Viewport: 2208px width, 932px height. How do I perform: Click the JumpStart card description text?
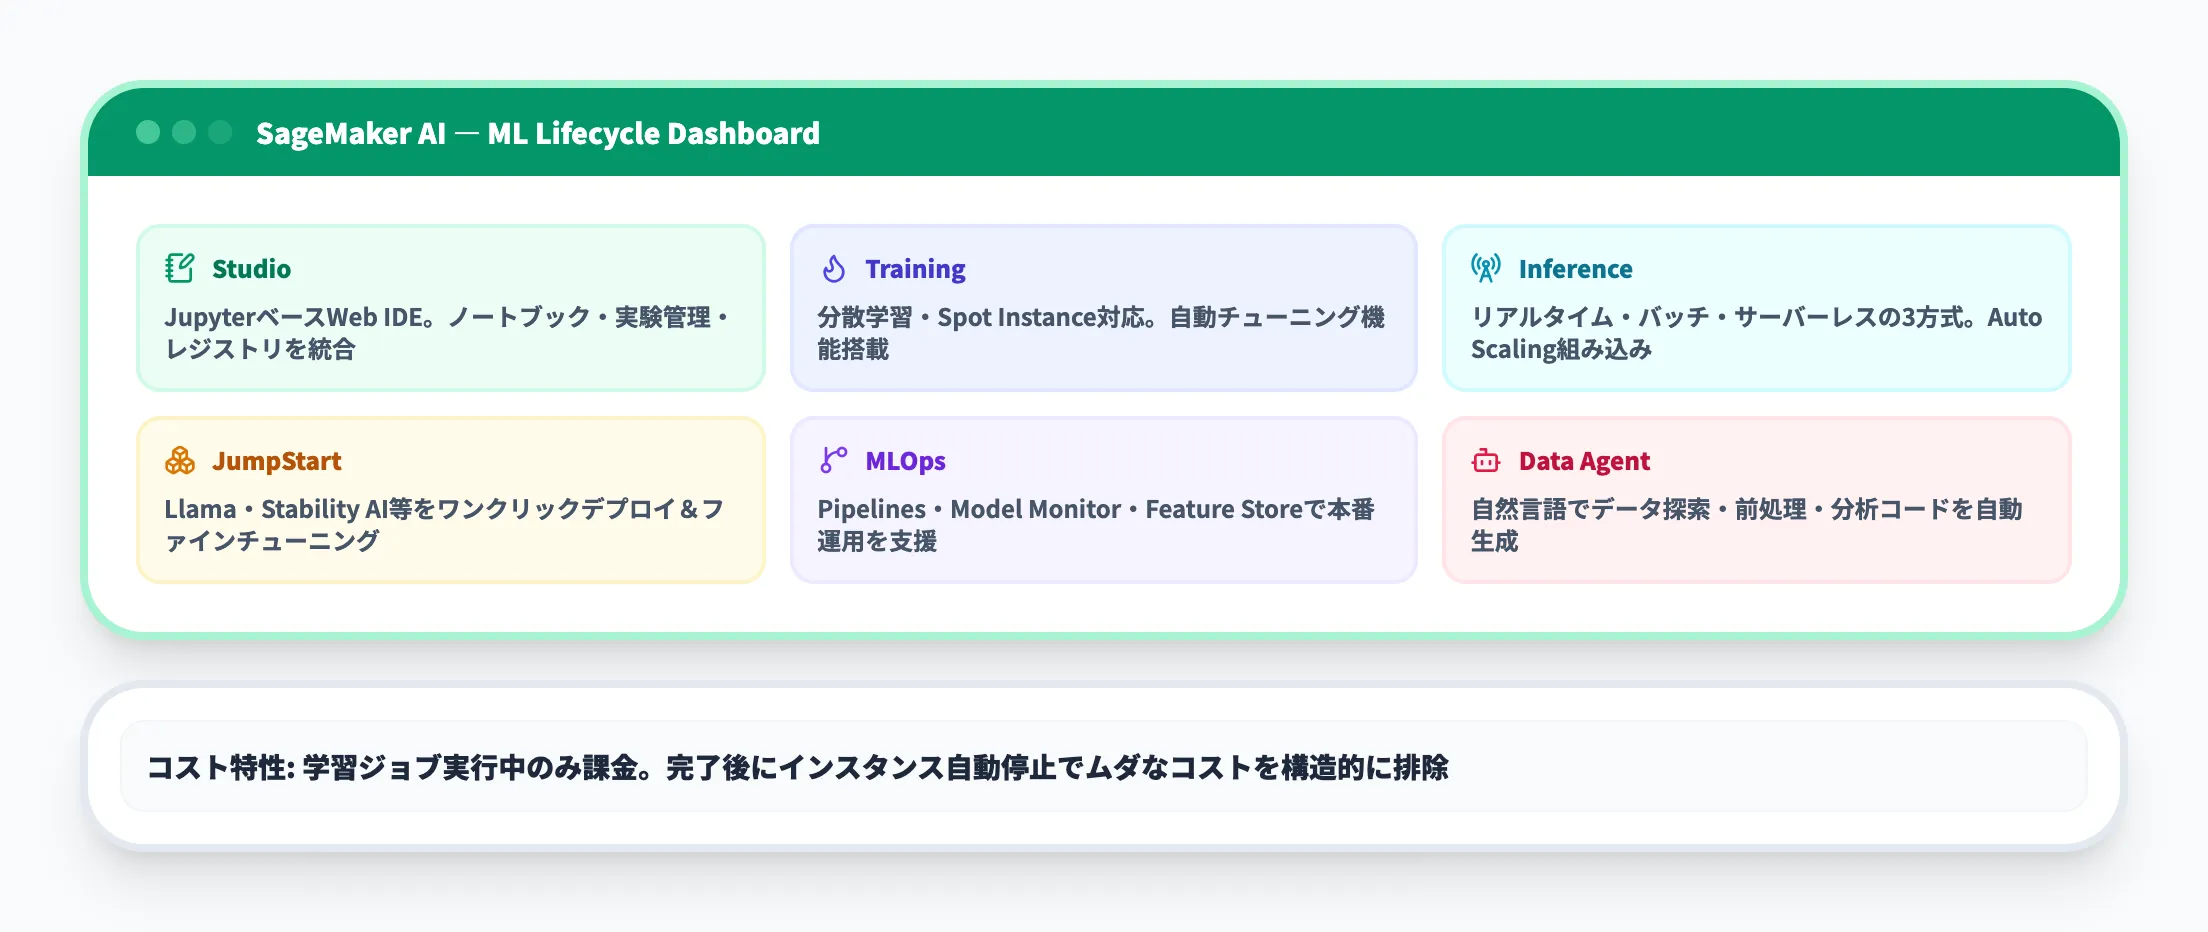click(x=447, y=525)
